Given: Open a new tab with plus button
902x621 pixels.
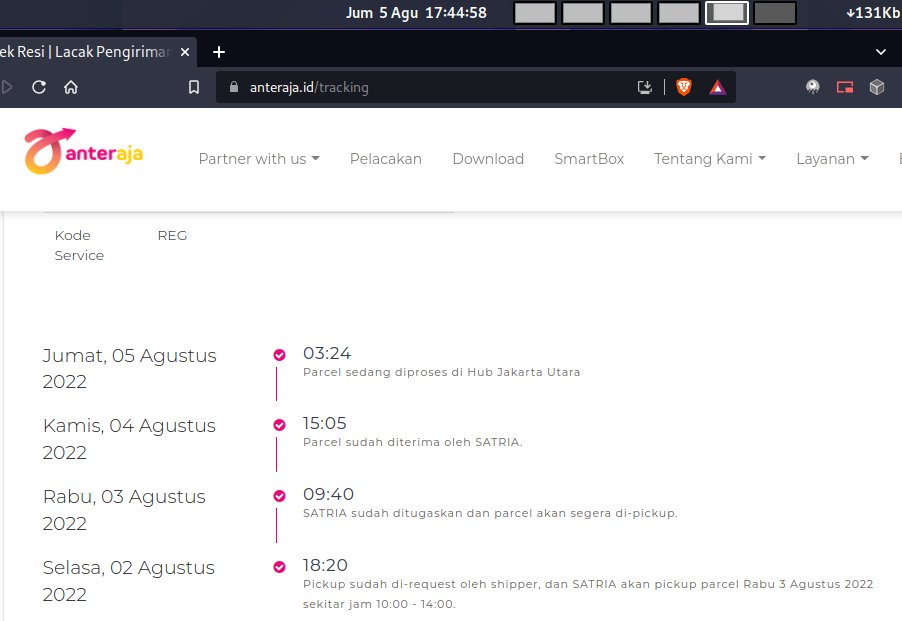Looking at the screenshot, I should [219, 52].
